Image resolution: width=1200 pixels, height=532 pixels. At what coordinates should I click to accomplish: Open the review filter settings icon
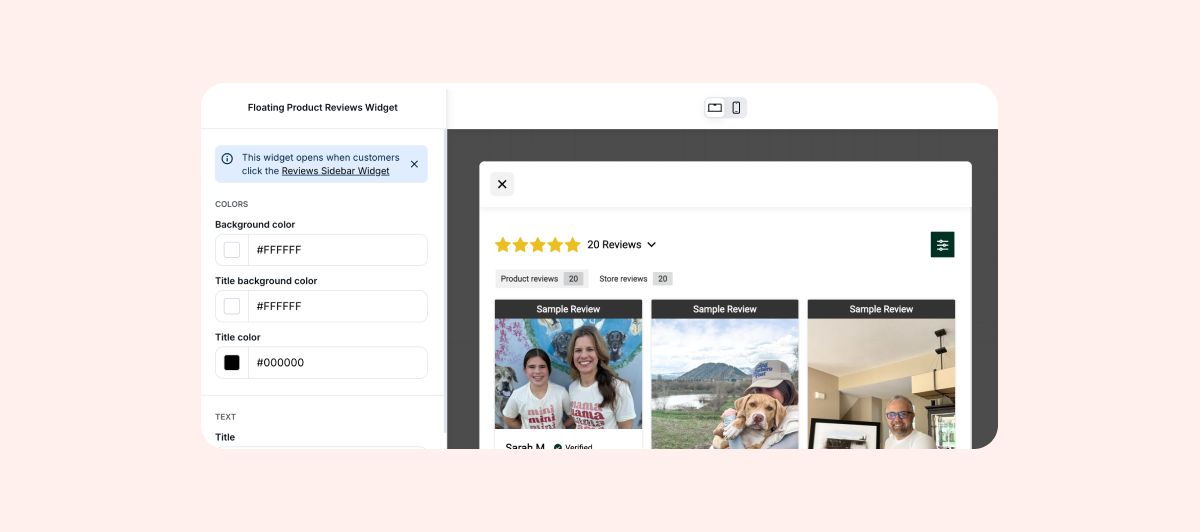[942, 245]
